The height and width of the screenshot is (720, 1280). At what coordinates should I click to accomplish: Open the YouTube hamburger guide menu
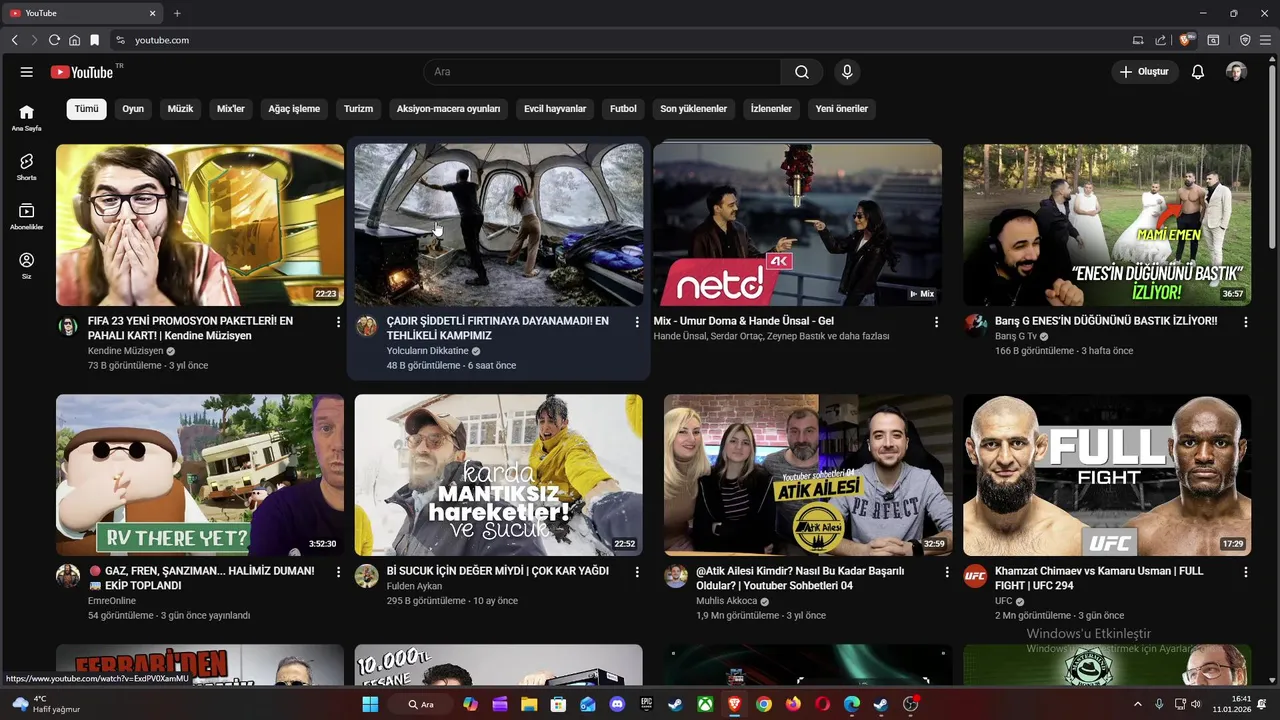(27, 72)
